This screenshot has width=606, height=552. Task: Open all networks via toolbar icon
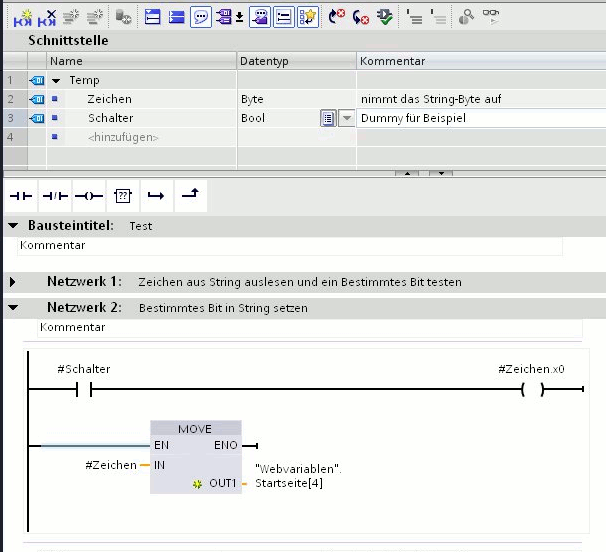click(153, 17)
